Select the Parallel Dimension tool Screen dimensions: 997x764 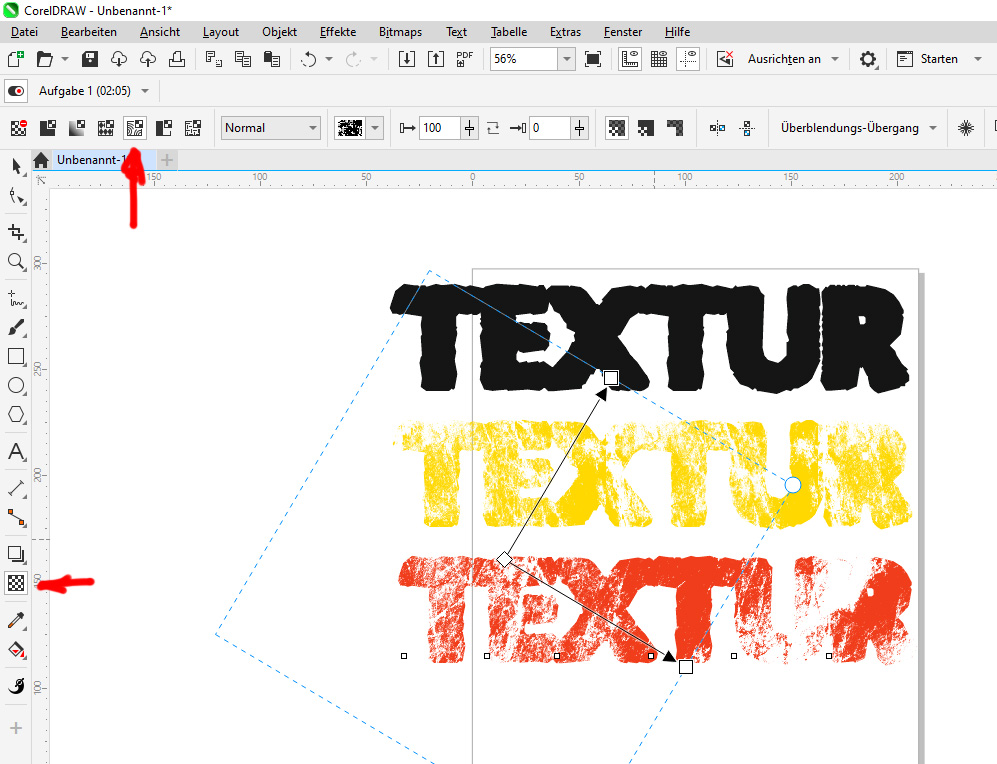(x=17, y=488)
